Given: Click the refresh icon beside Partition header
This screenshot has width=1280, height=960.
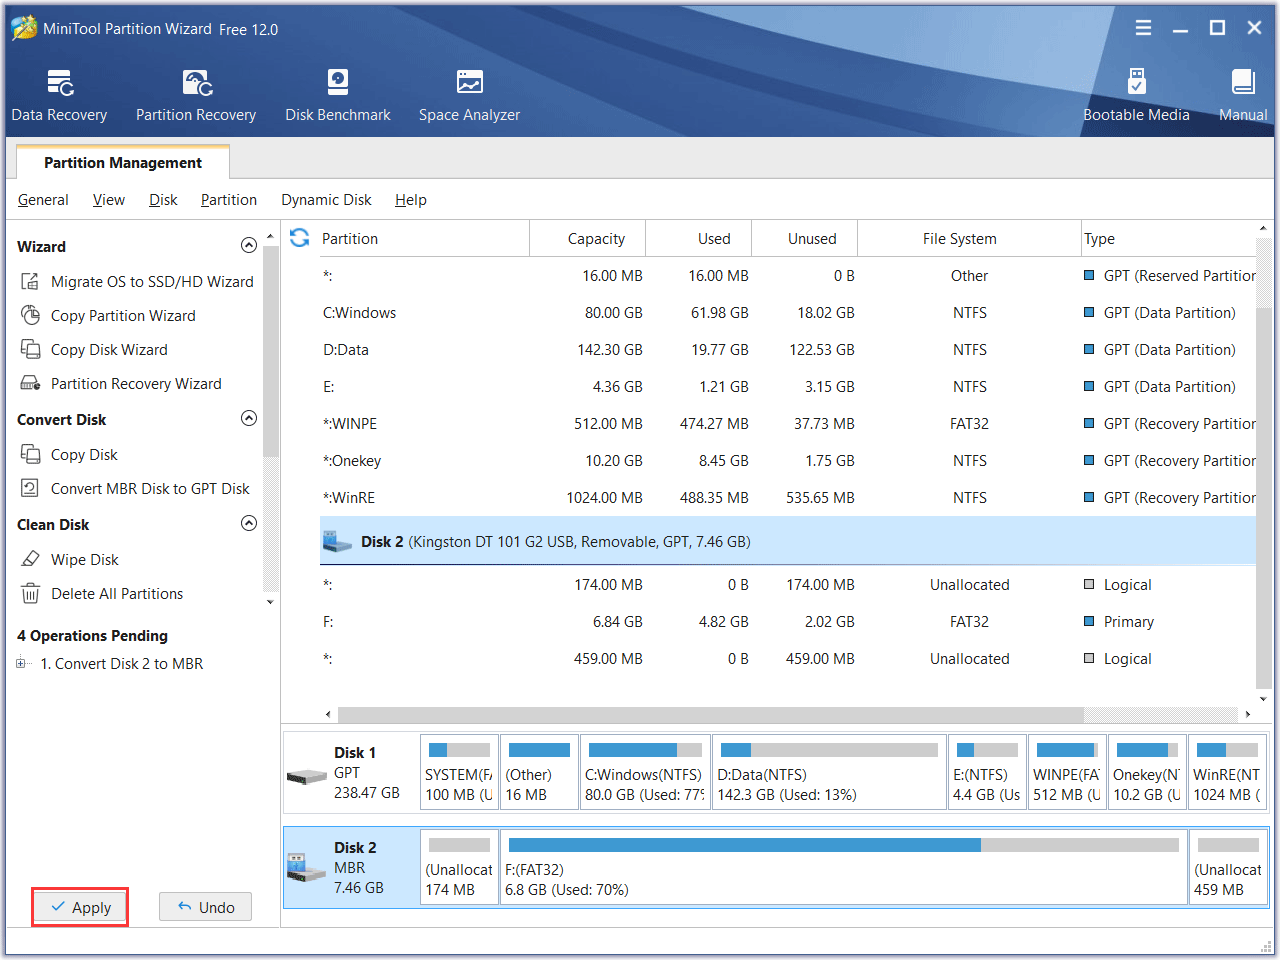Looking at the screenshot, I should click(299, 238).
